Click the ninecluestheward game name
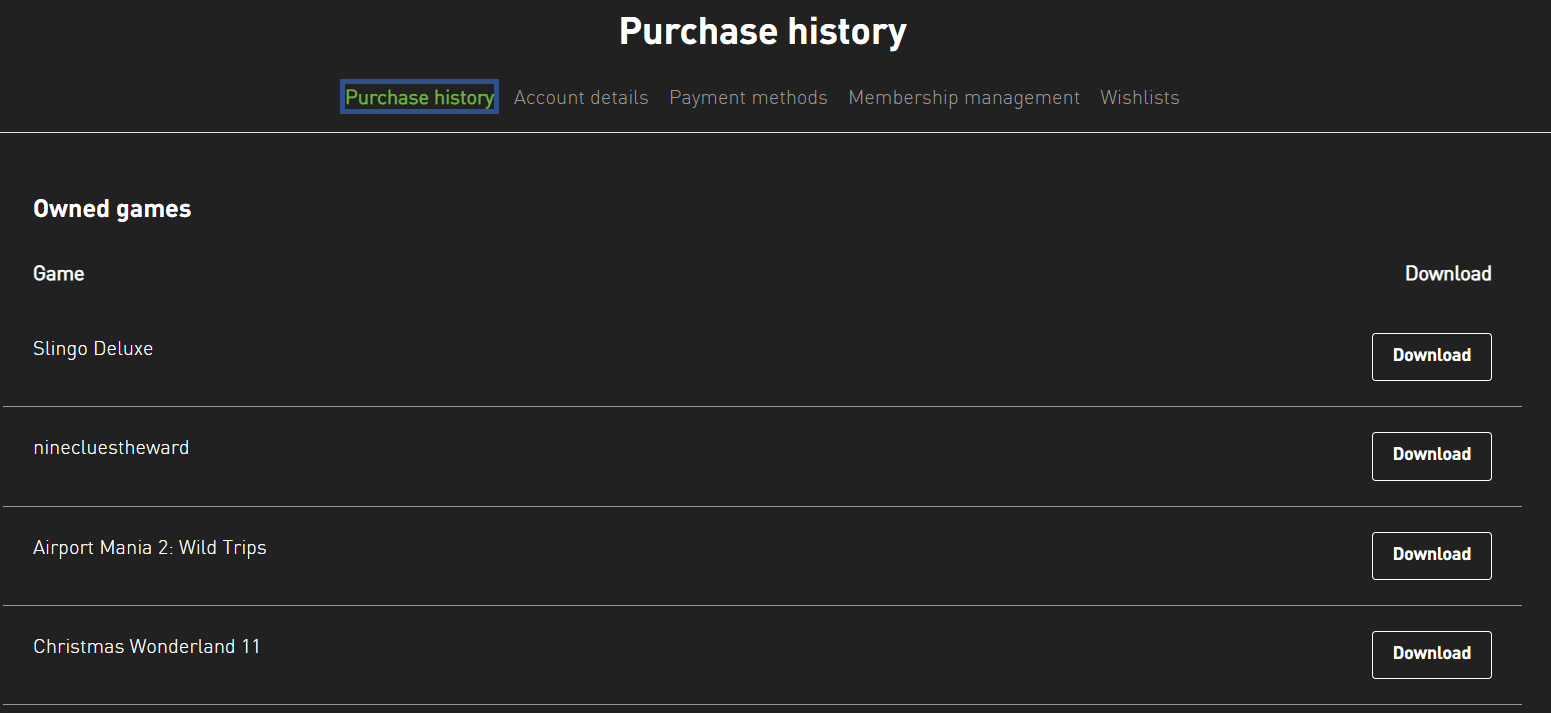 (x=111, y=448)
